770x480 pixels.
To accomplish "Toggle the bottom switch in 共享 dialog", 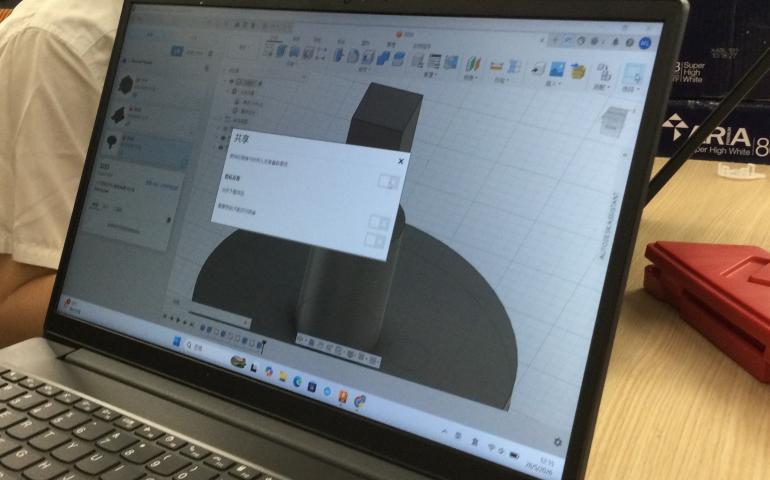I will [x=374, y=240].
